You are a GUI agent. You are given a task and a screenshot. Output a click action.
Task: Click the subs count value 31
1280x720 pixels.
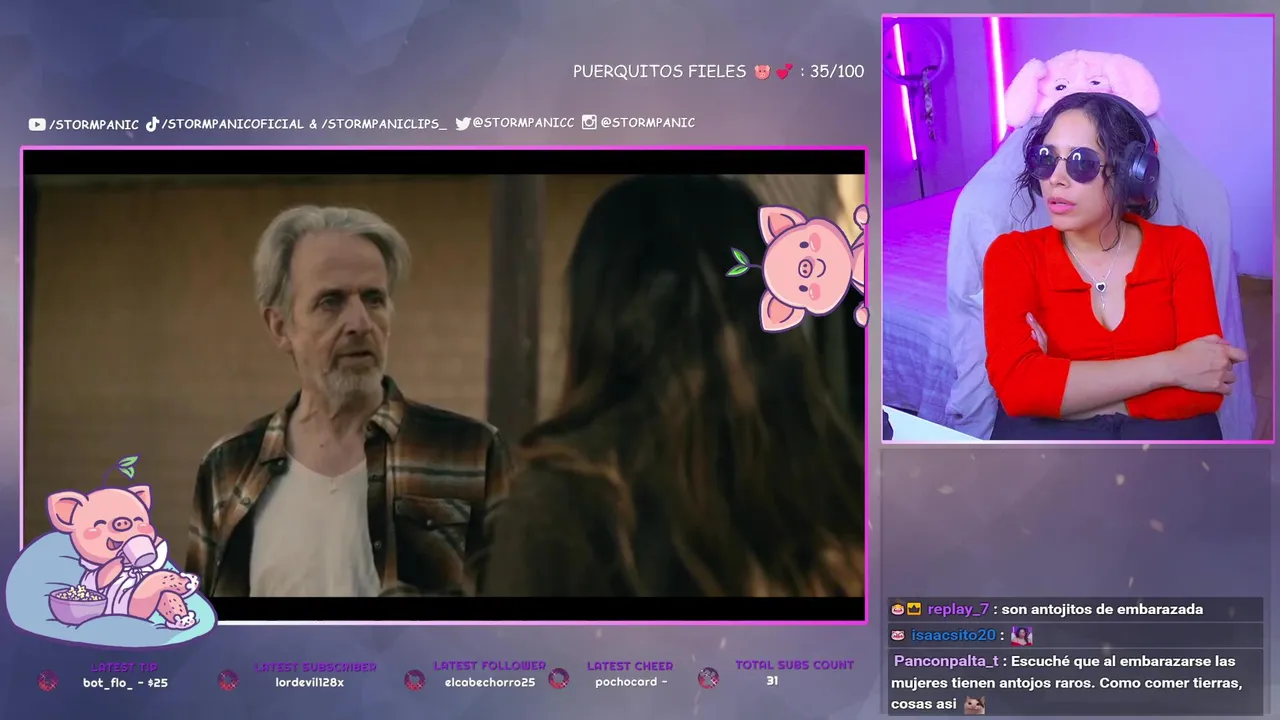[772, 681]
